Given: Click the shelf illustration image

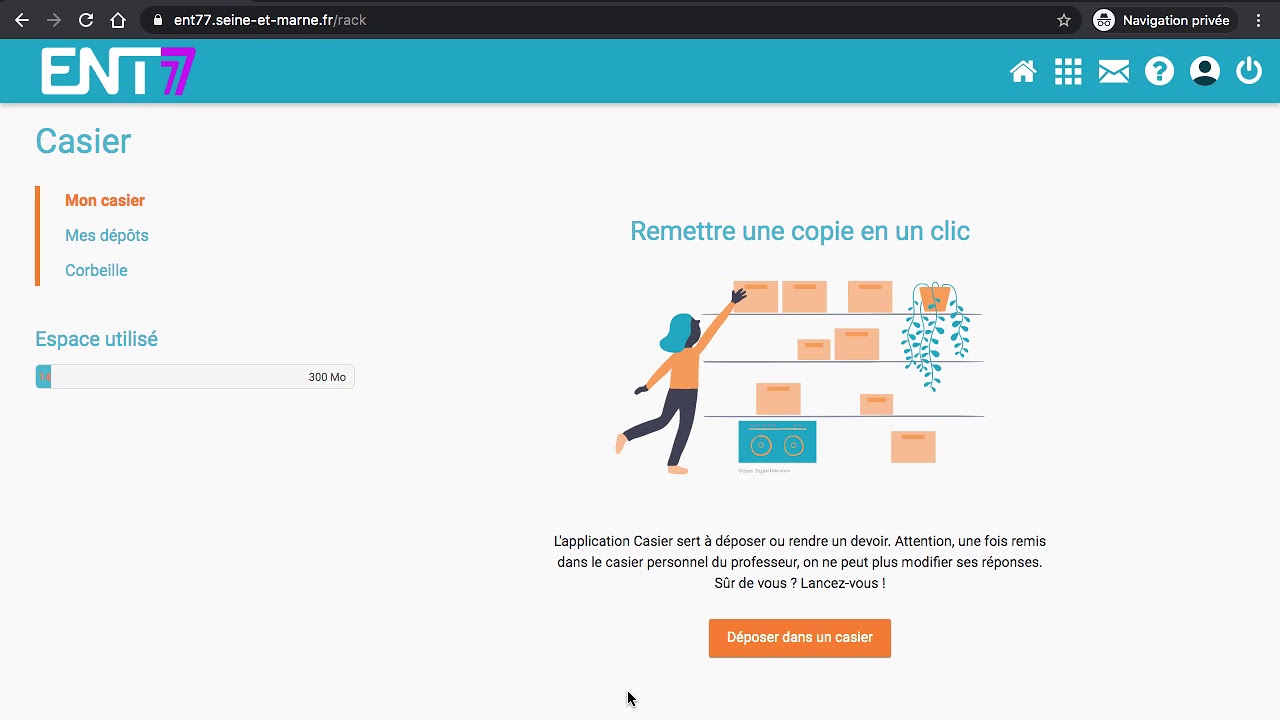Looking at the screenshot, I should [x=800, y=377].
